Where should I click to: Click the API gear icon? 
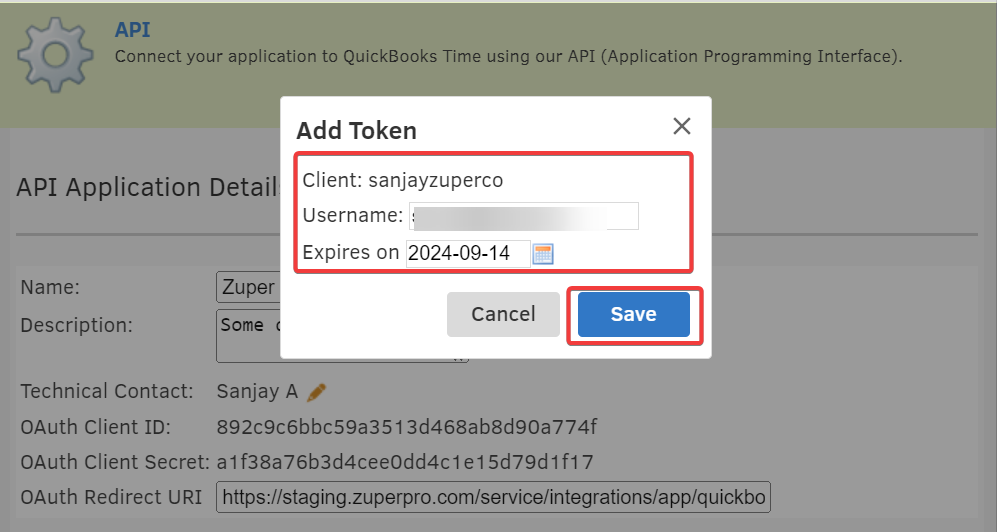pos(55,55)
